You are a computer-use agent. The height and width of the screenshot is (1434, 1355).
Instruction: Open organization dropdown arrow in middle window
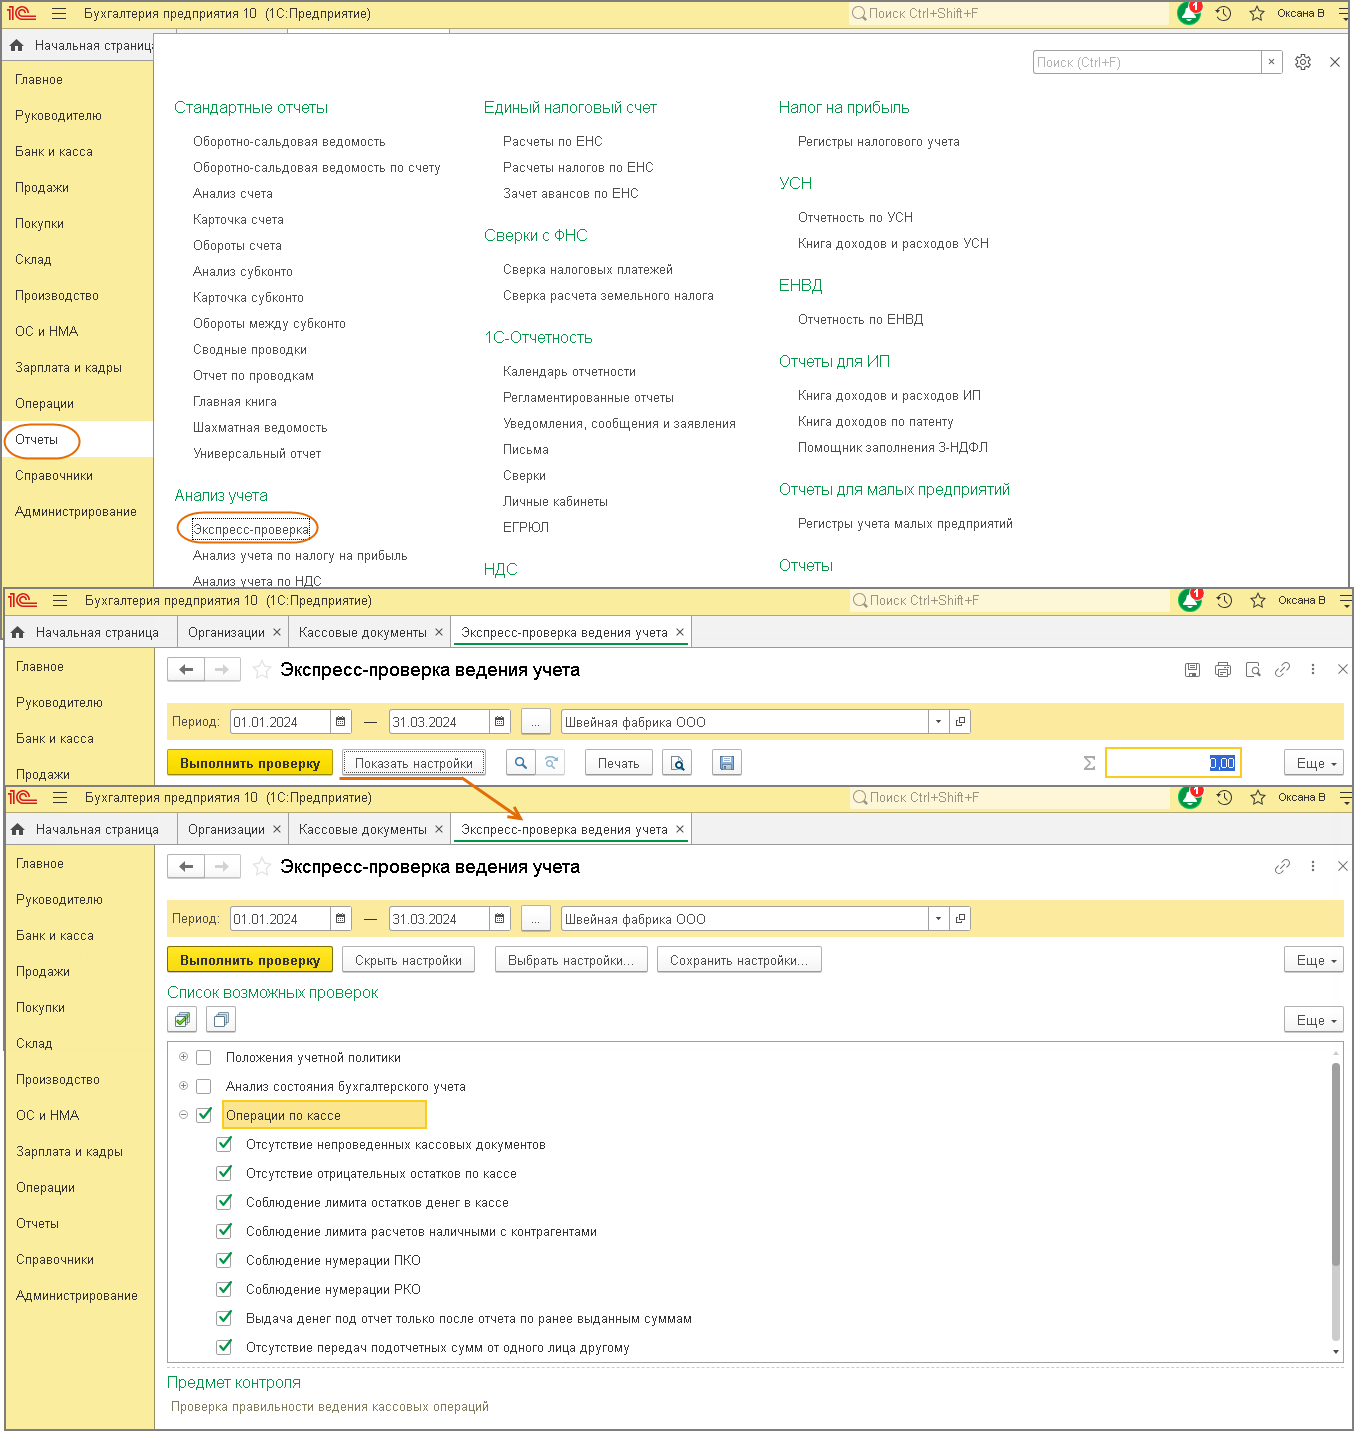pyautogui.click(x=938, y=722)
